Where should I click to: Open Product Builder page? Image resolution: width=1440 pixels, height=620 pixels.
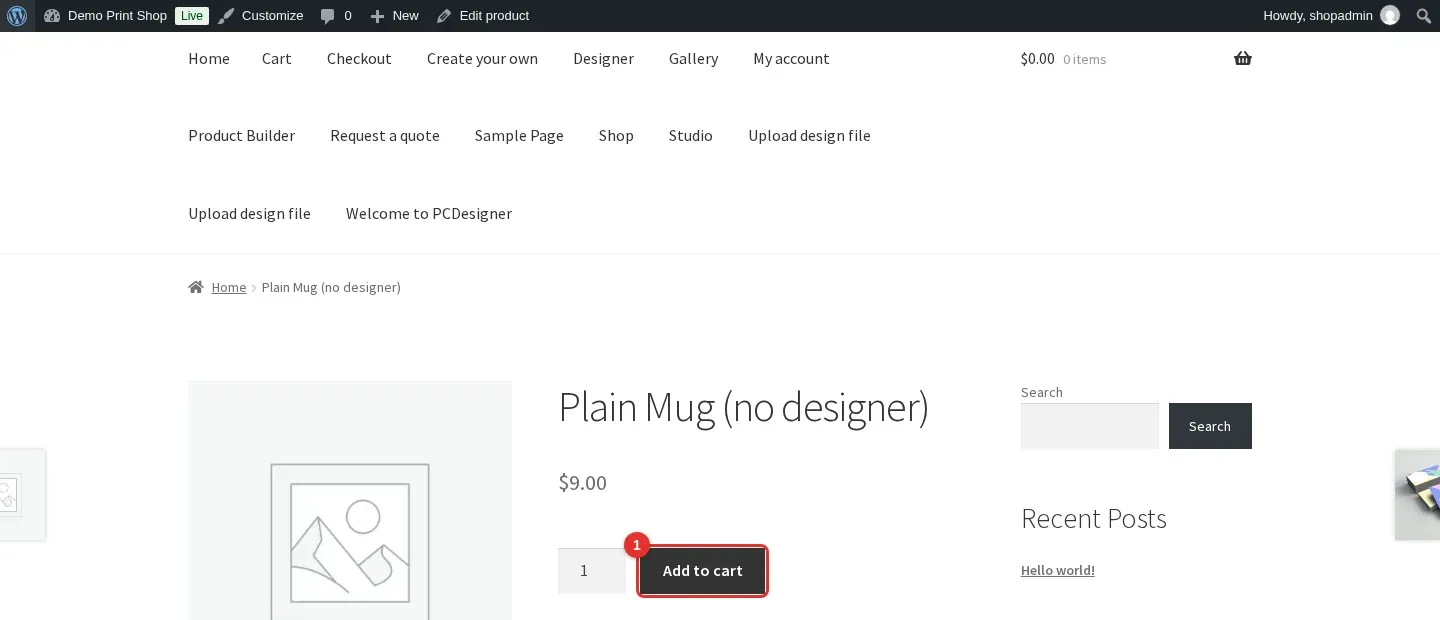(x=241, y=135)
